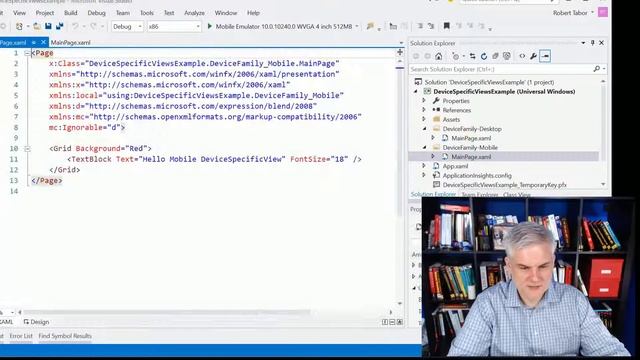Click the bookmark icon in the toolbar
Image resolution: width=640 pixels, height=360 pixels.
click(x=447, y=26)
